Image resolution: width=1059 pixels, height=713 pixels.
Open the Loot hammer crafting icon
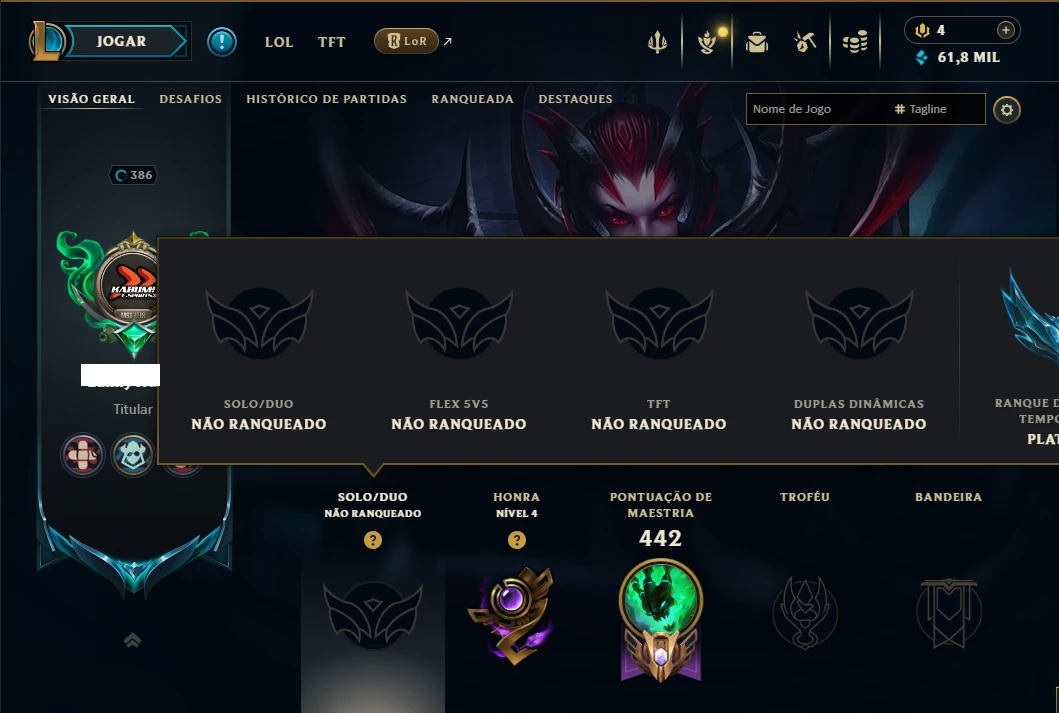pos(805,43)
